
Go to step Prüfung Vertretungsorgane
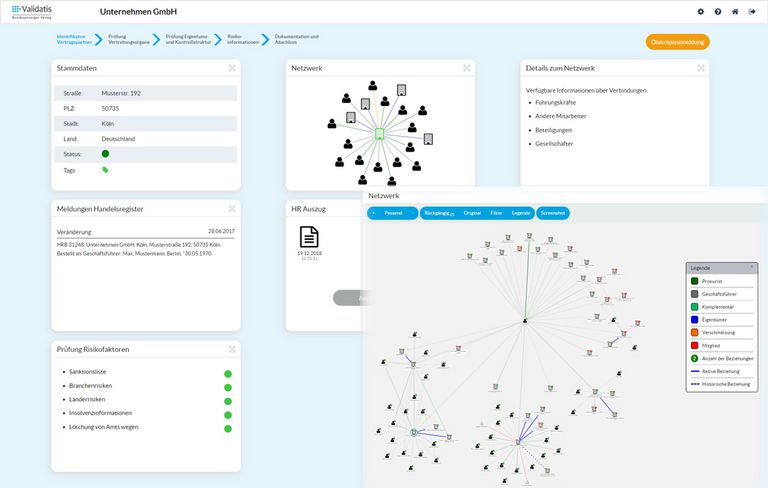129,39
